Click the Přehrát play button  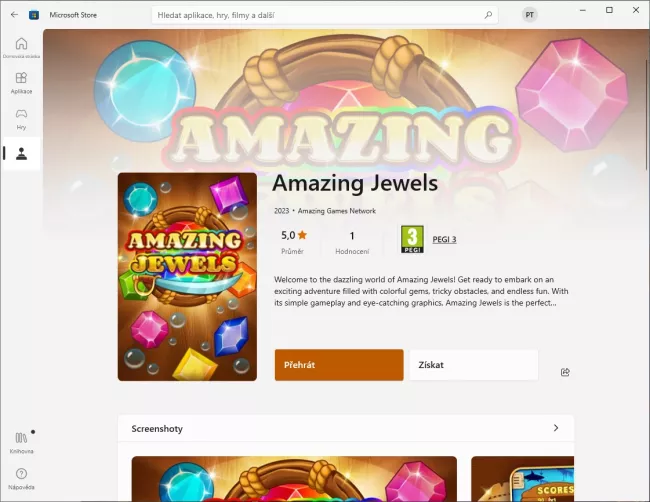coord(339,365)
